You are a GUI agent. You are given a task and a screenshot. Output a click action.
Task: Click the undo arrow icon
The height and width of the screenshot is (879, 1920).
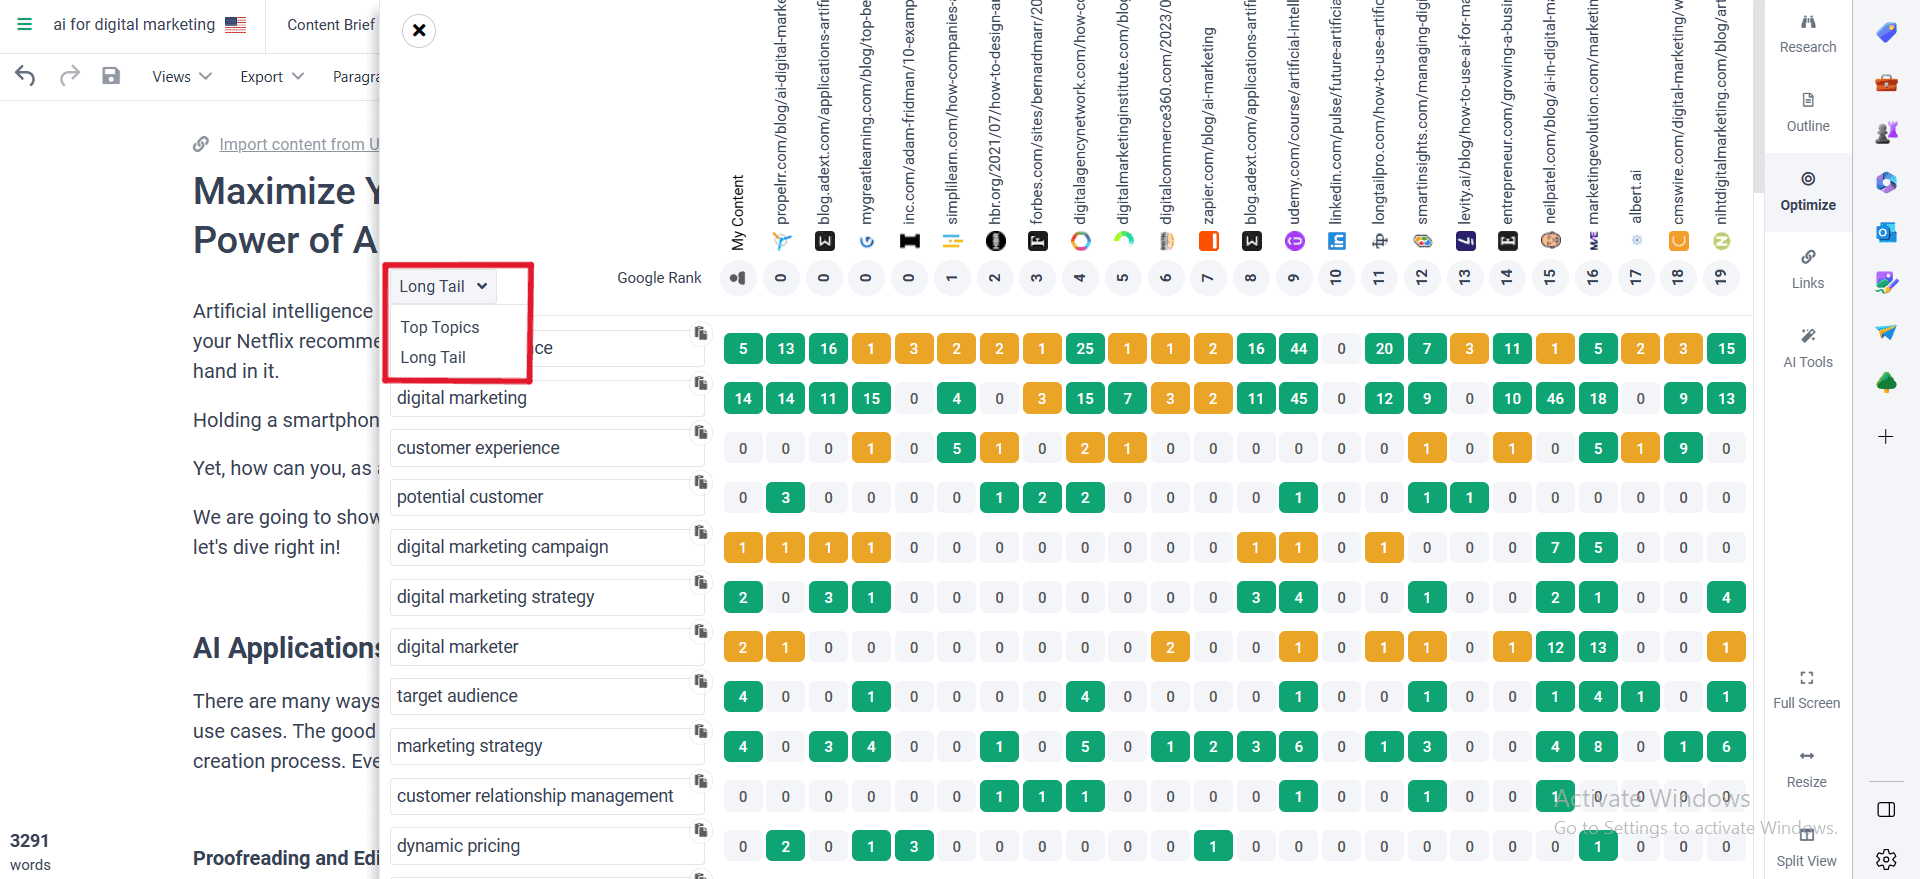(26, 76)
